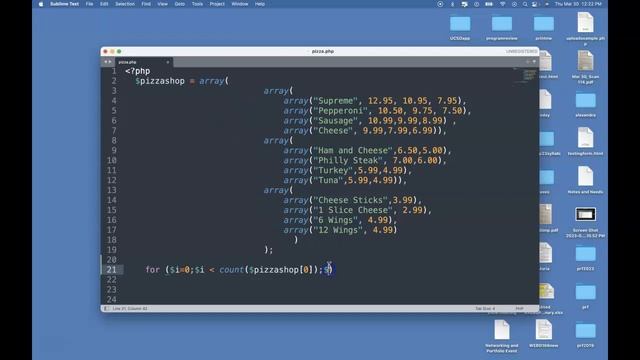
Task: Click line number 21 in the gutter
Action: [111, 270]
